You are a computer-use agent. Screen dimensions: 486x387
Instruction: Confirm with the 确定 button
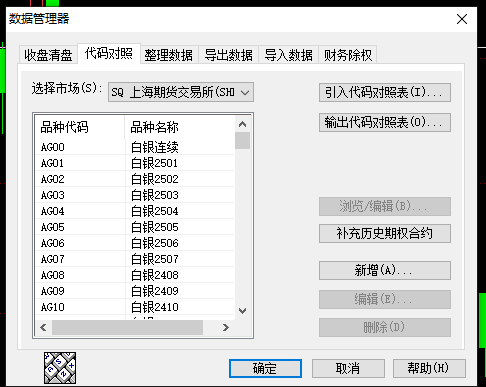(265, 368)
